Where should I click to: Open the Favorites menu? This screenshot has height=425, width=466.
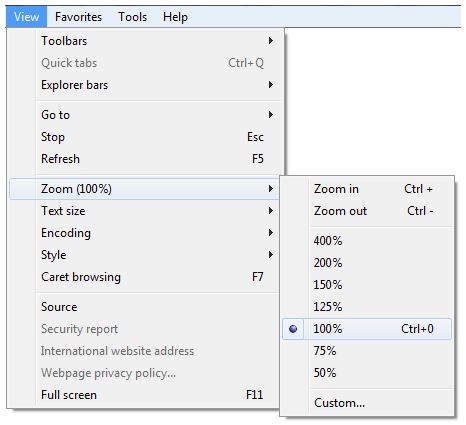click(78, 17)
